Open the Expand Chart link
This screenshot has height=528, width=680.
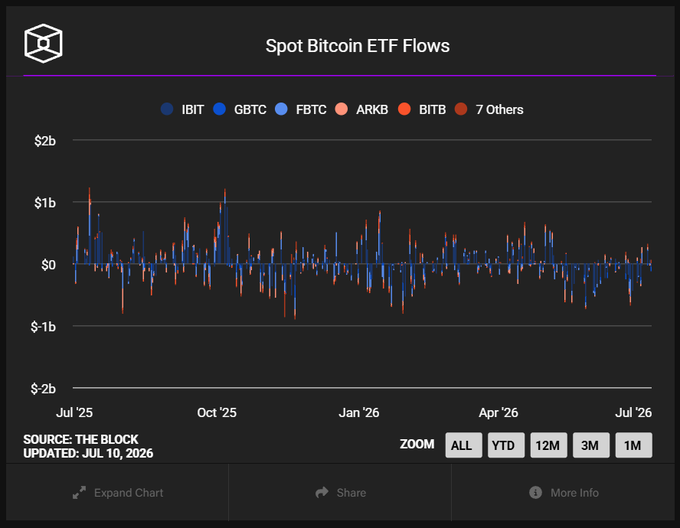[128, 493]
